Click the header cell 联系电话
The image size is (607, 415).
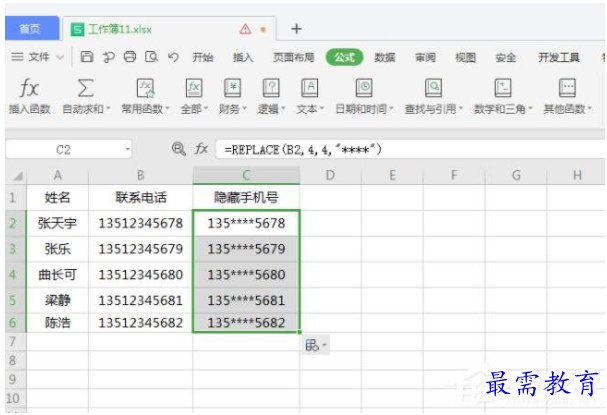tap(141, 198)
